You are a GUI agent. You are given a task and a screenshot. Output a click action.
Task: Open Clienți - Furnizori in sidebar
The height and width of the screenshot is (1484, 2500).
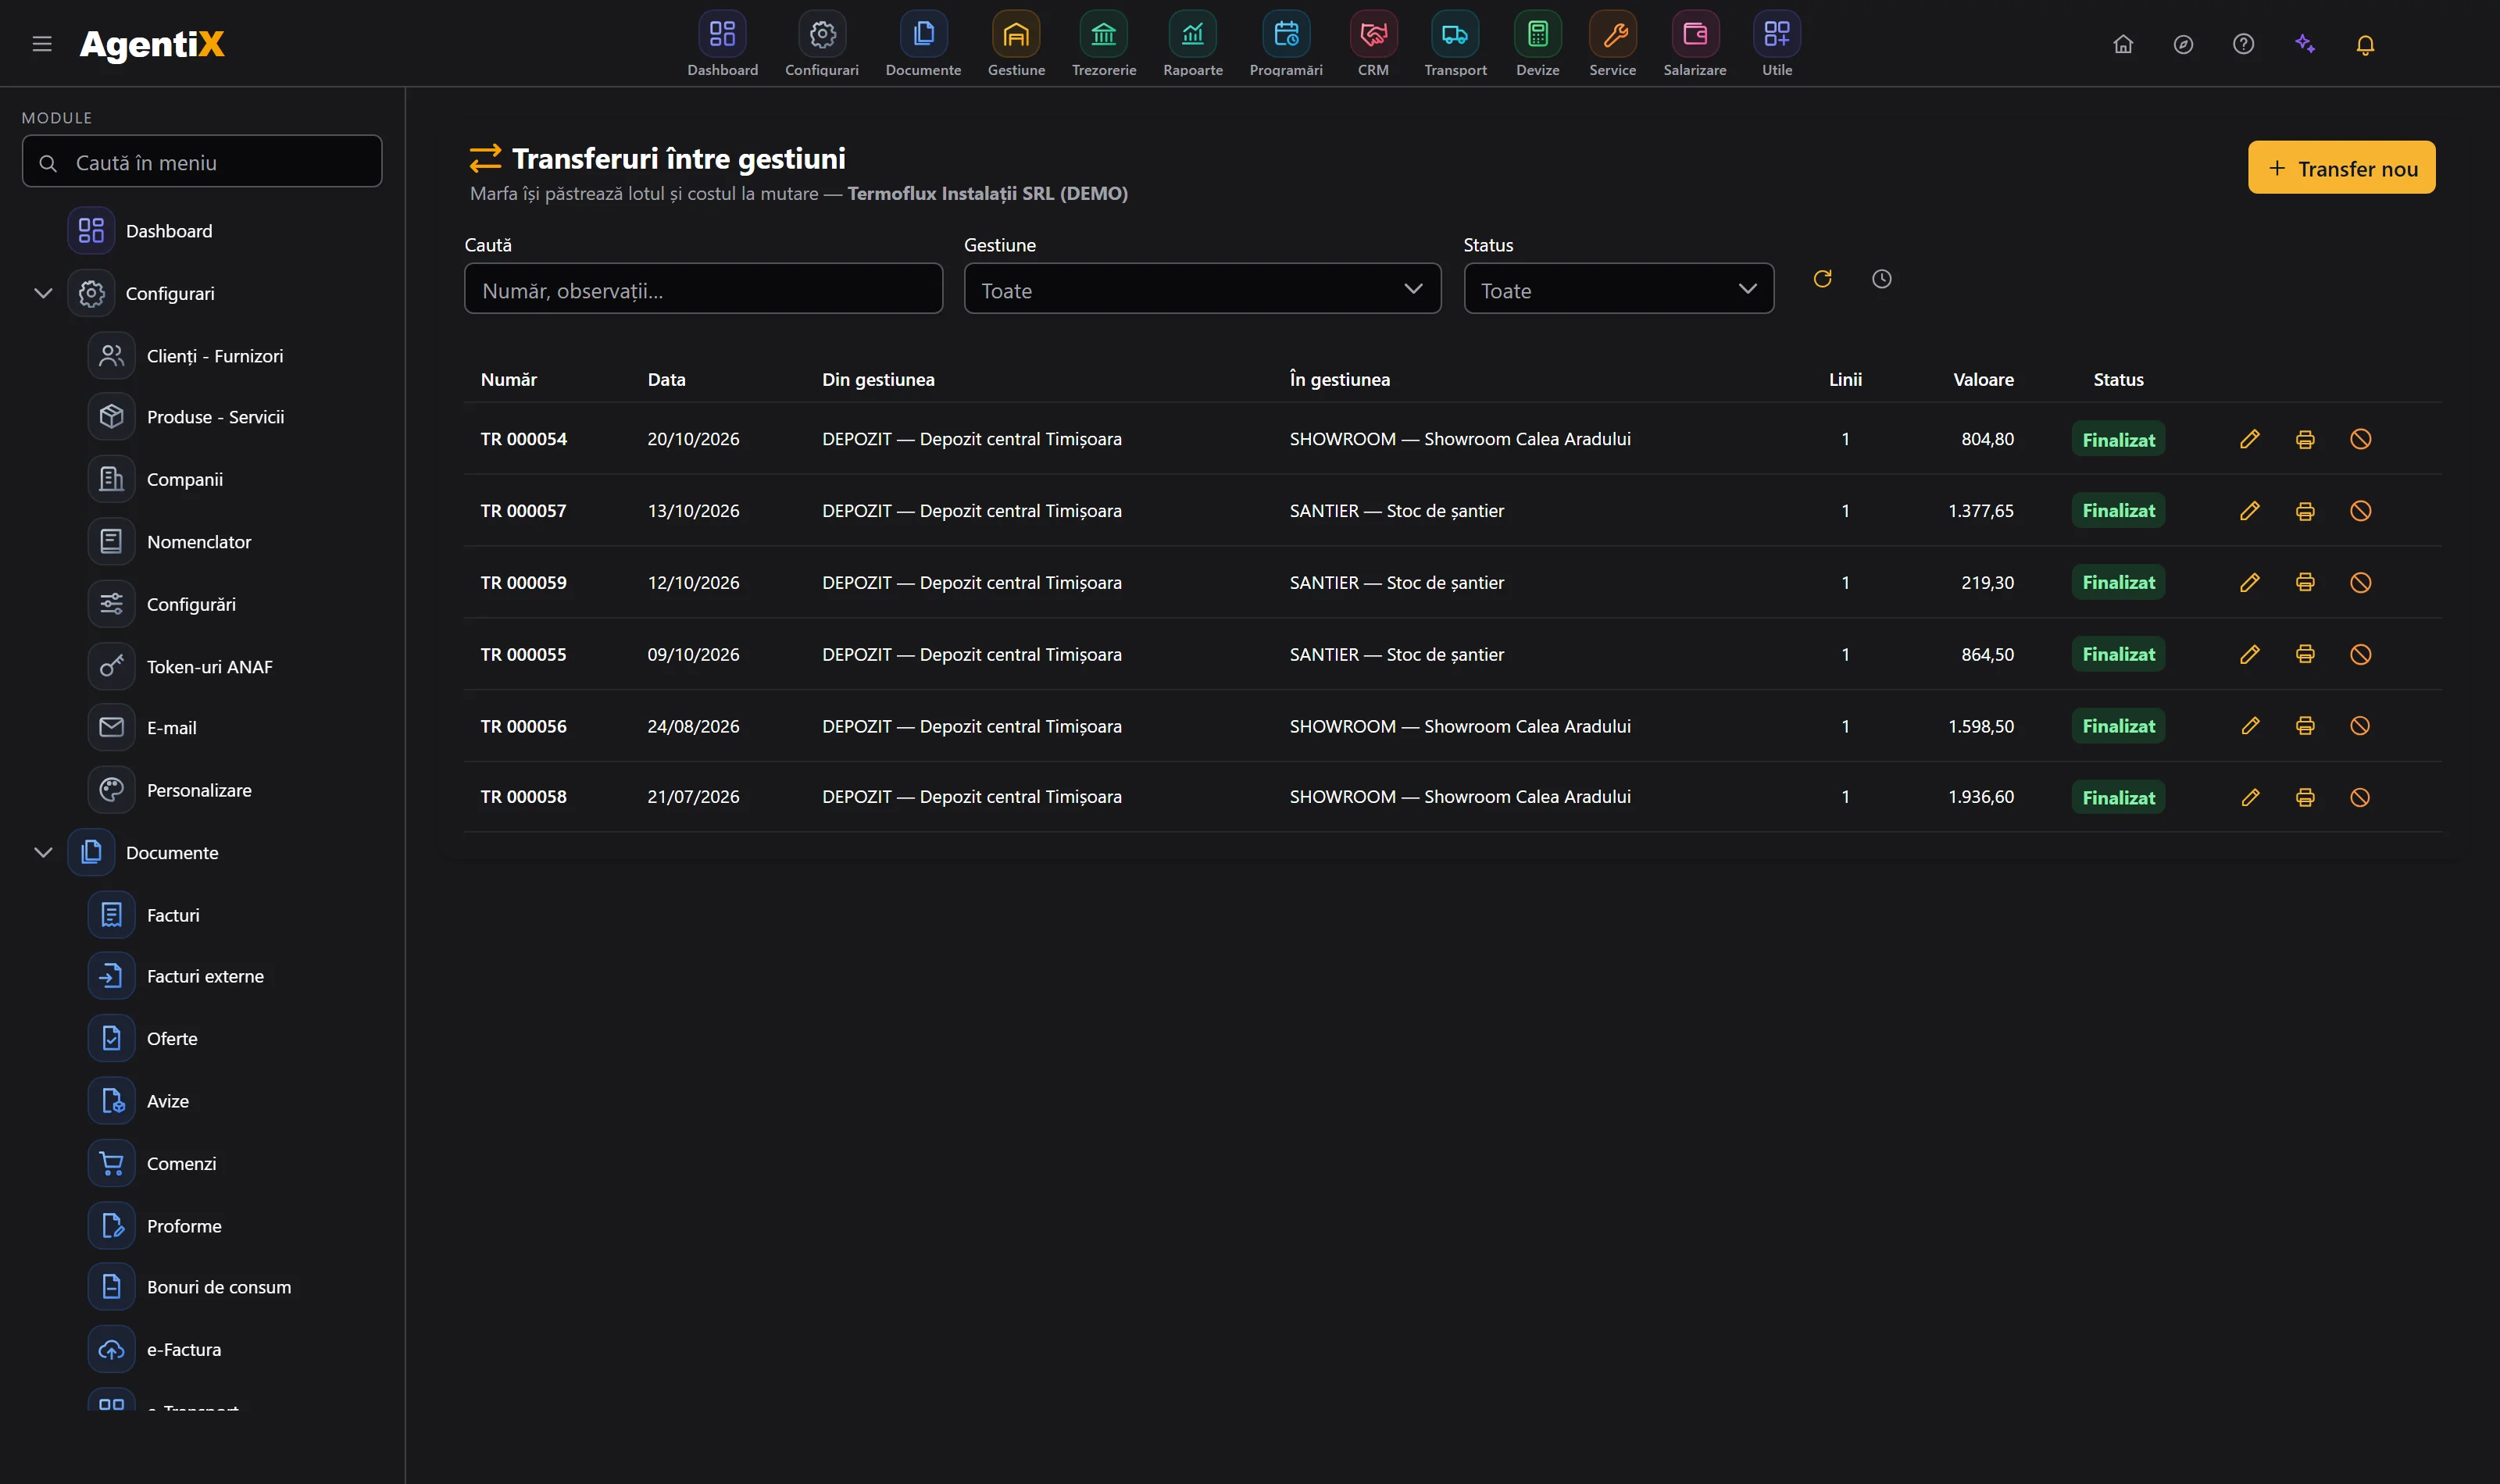(214, 356)
